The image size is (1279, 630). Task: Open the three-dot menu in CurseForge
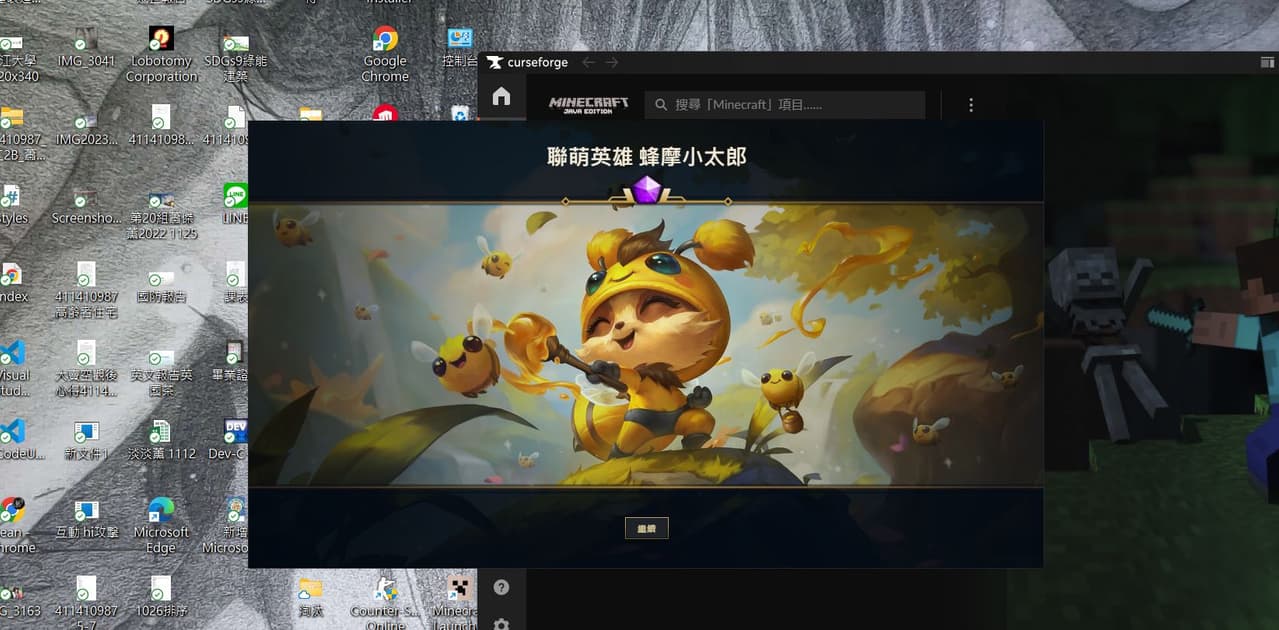pyautogui.click(x=970, y=104)
